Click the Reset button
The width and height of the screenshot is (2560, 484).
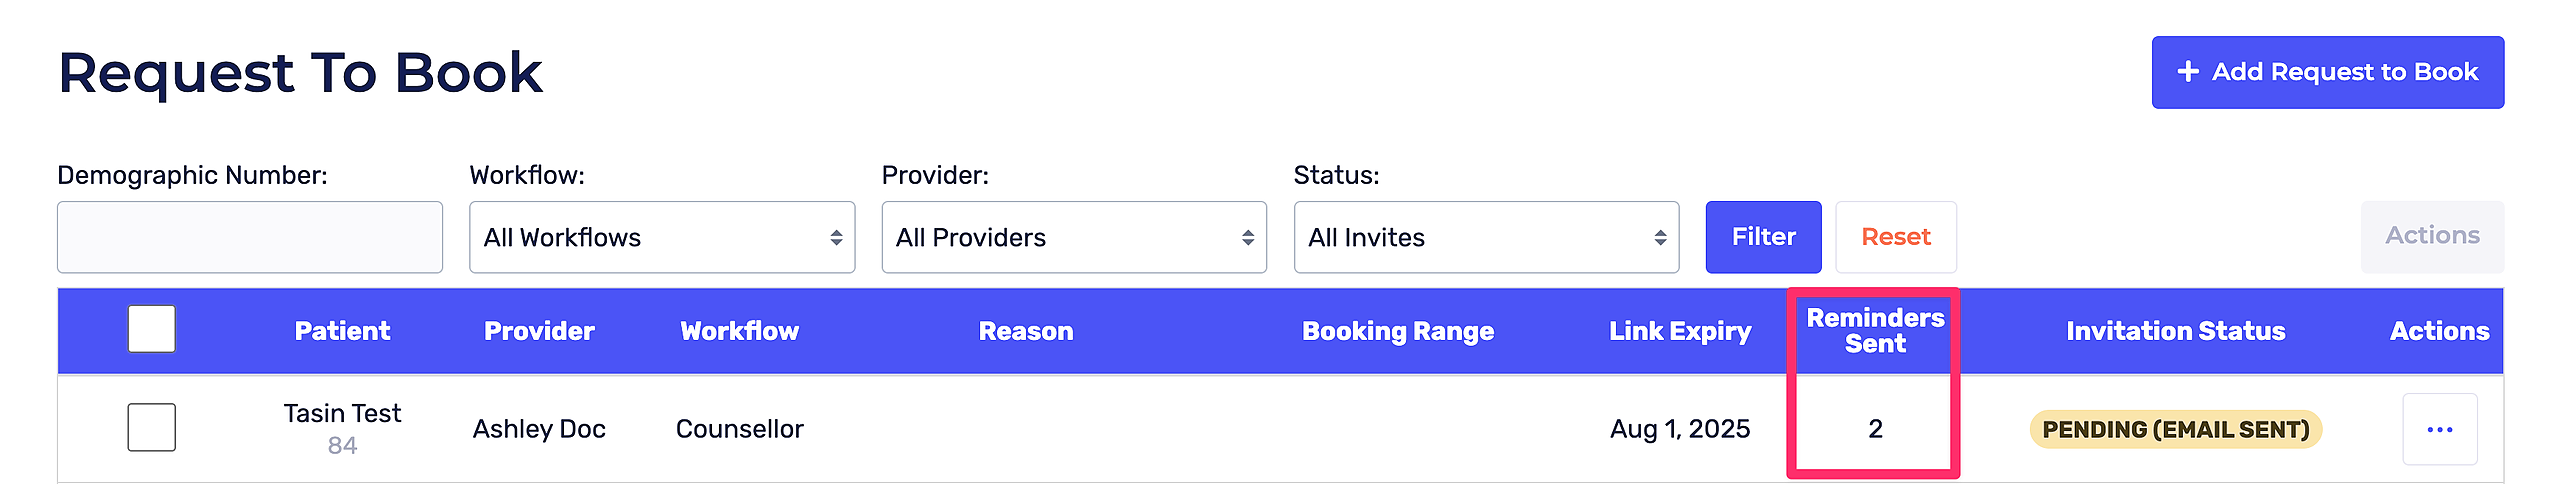pyautogui.click(x=1895, y=237)
